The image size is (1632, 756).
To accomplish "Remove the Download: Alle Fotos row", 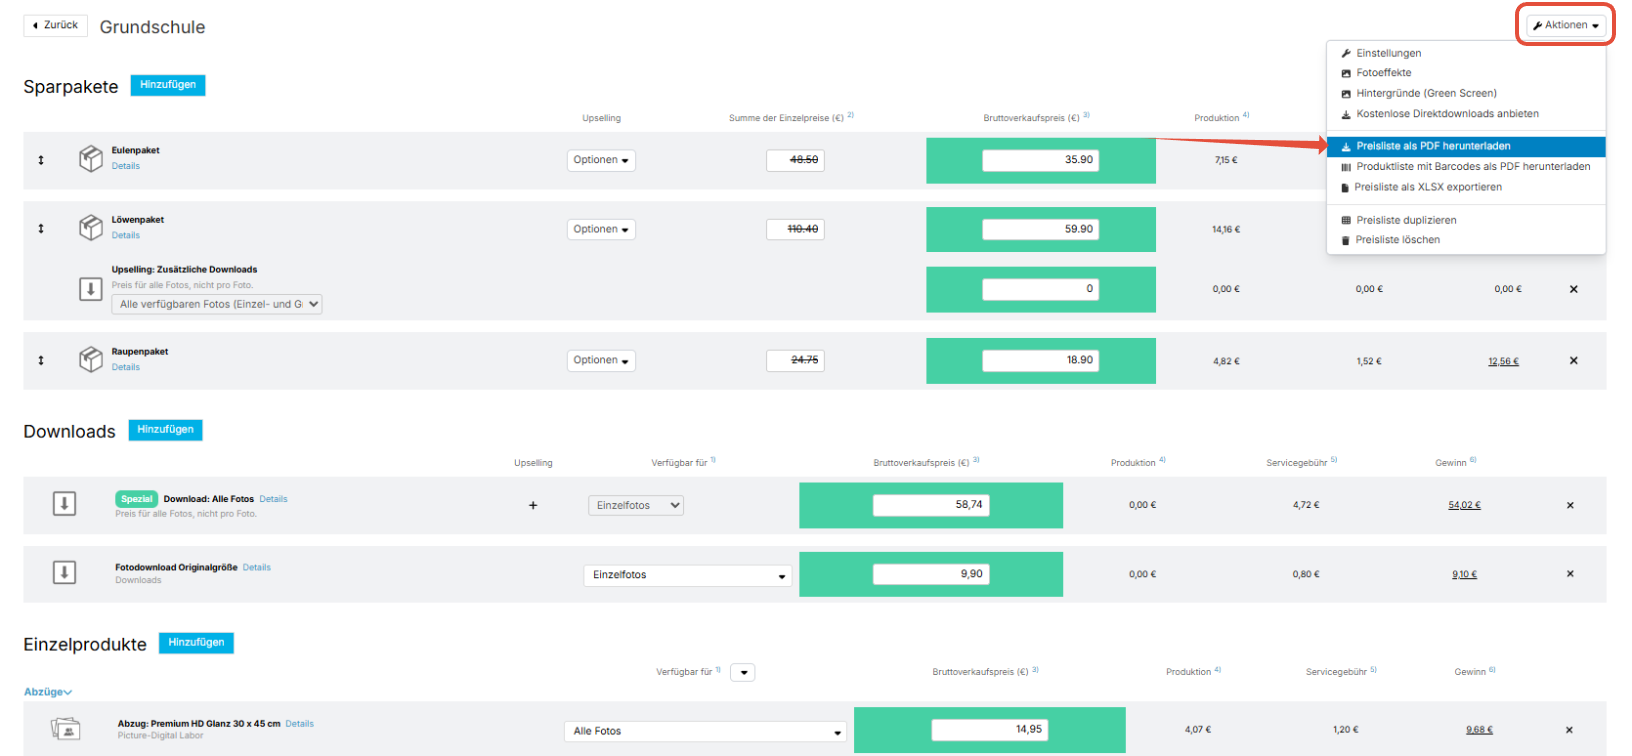I will pyautogui.click(x=1570, y=505).
